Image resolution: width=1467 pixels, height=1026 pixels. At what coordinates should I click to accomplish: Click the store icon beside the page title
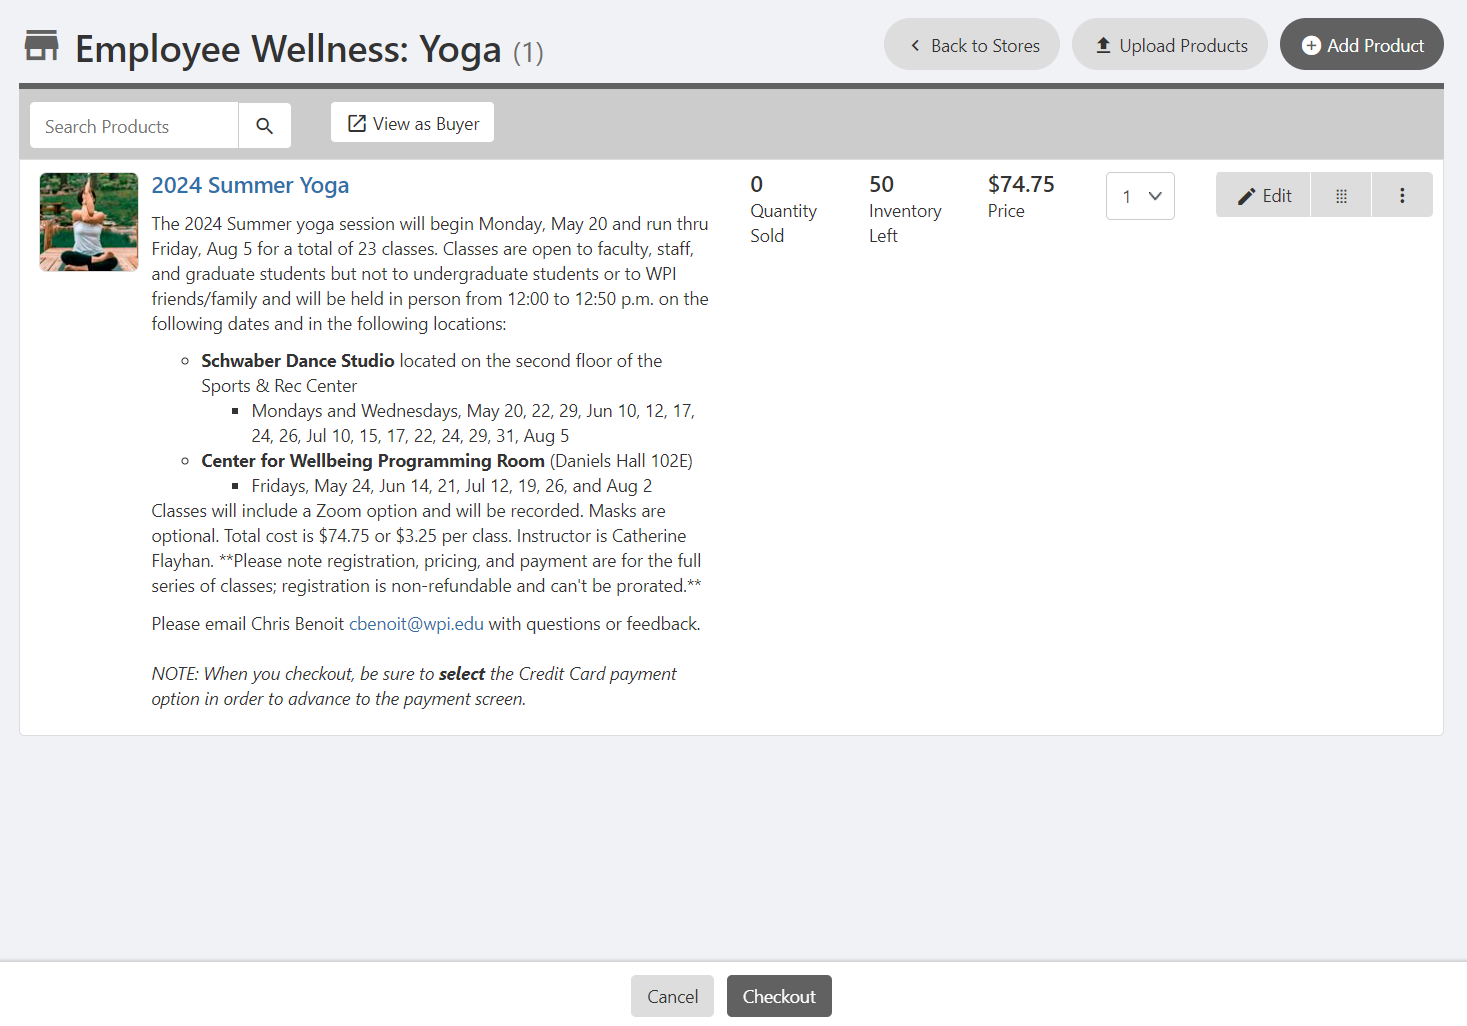pyautogui.click(x=42, y=46)
